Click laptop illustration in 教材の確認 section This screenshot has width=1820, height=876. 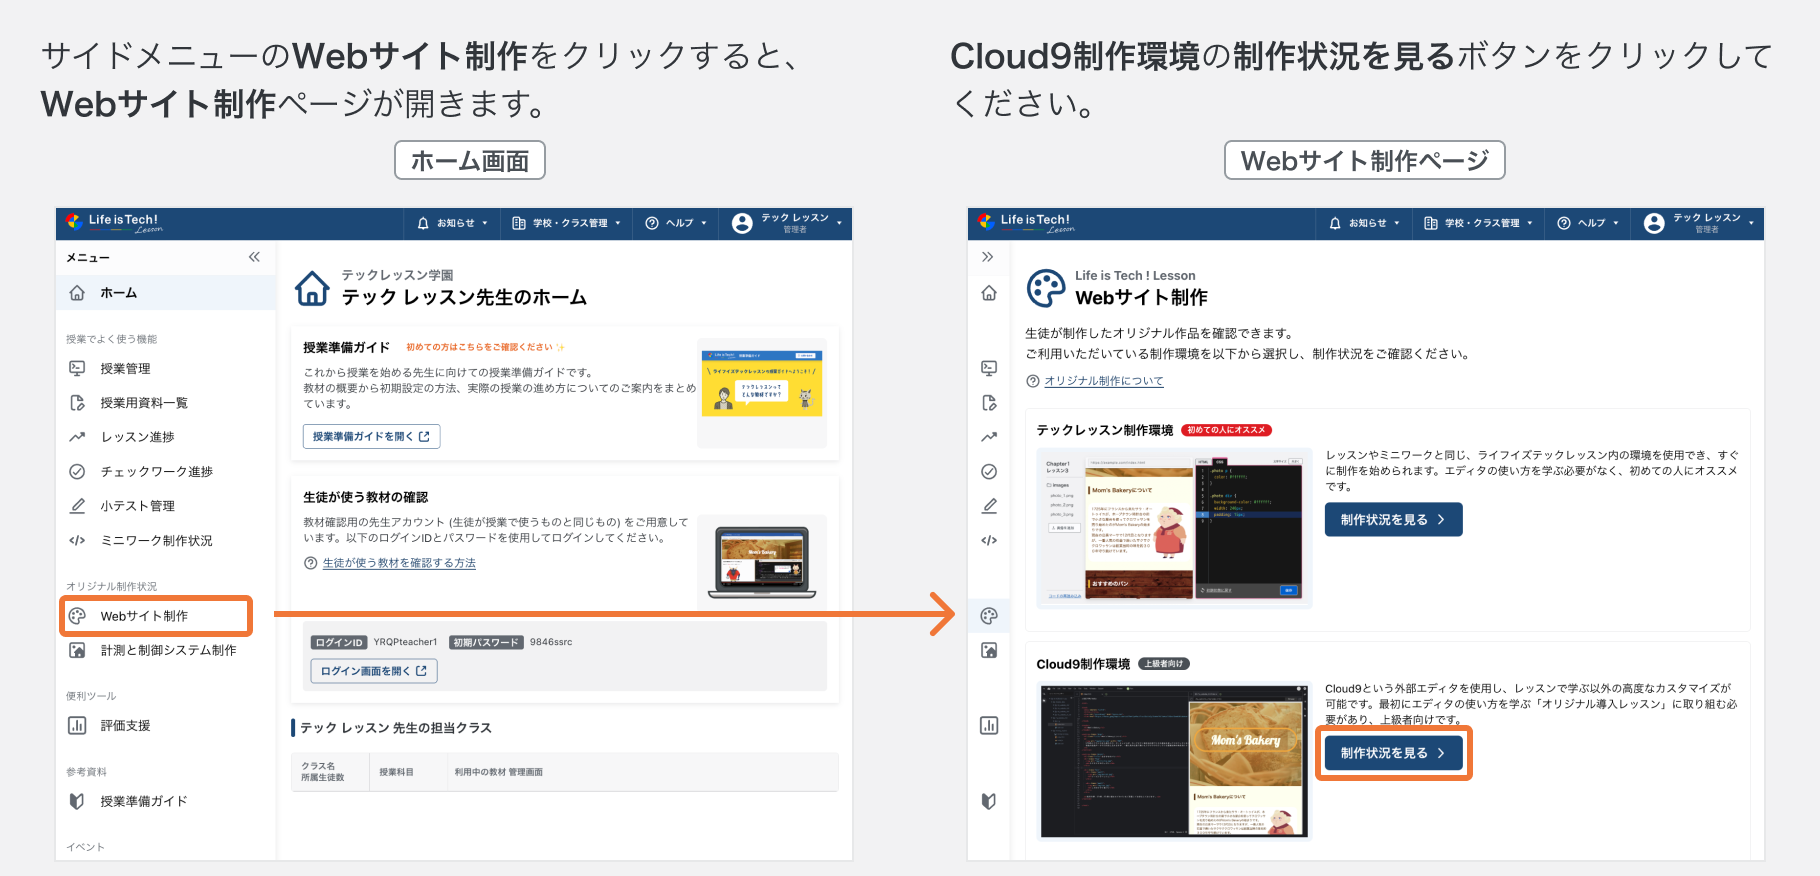coord(762,562)
